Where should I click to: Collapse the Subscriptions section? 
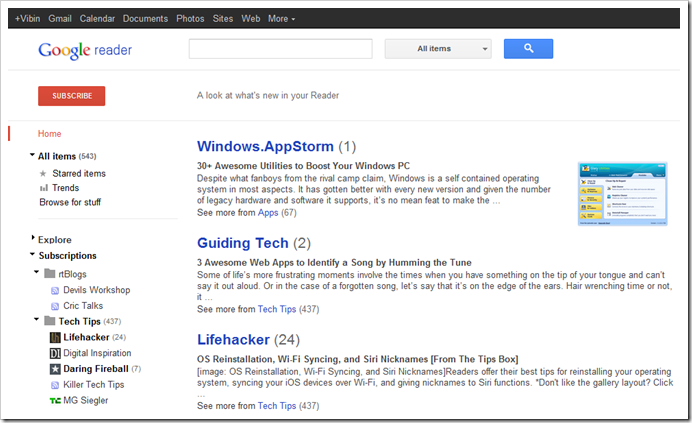coord(32,254)
